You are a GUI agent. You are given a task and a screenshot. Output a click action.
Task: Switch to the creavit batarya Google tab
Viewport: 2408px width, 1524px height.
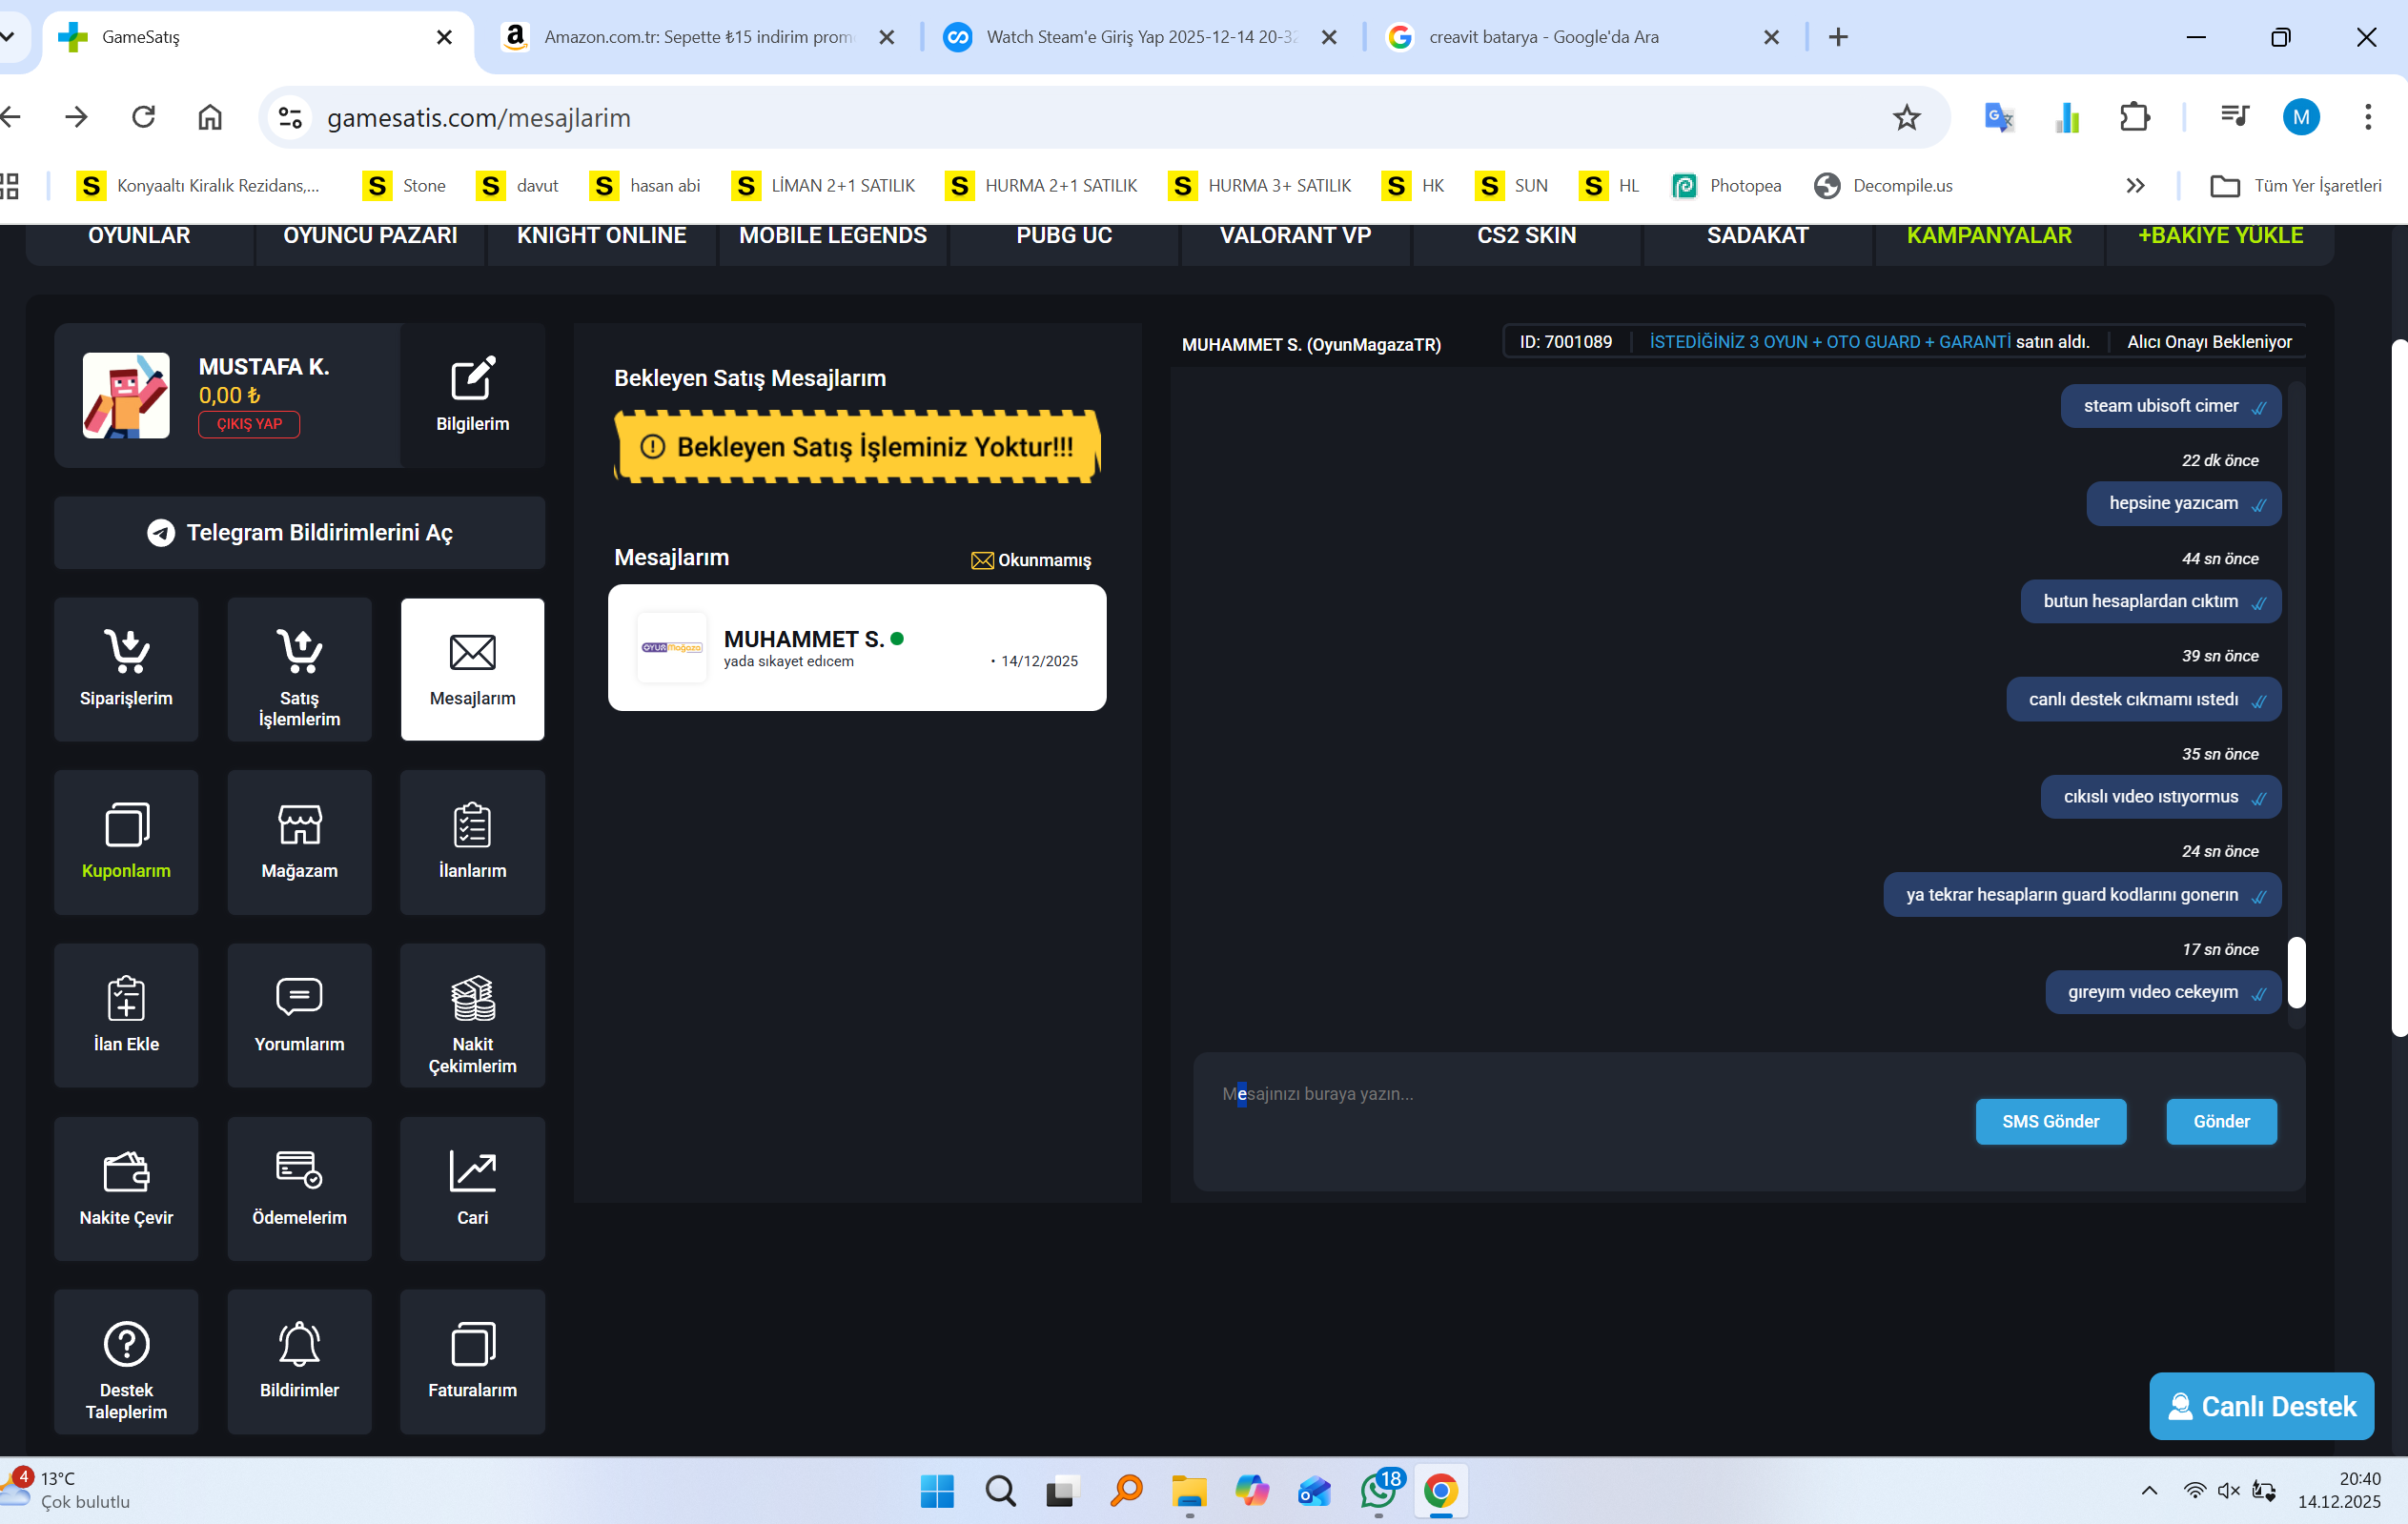click(1584, 37)
